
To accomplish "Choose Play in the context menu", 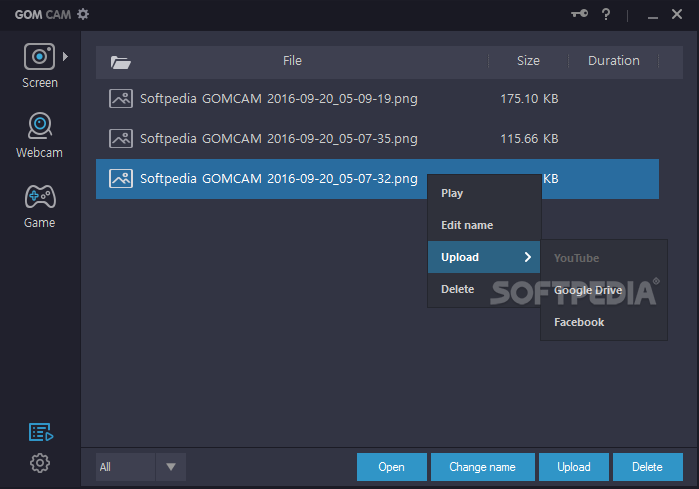I will click(x=484, y=193).
